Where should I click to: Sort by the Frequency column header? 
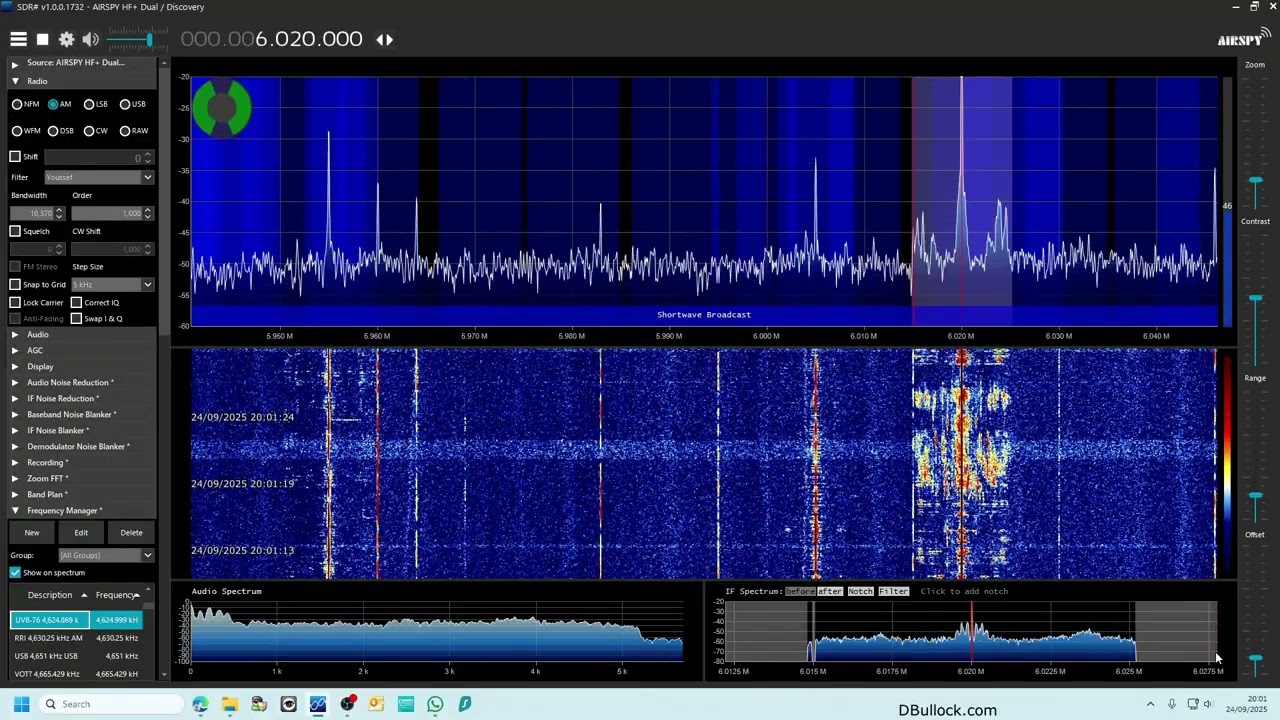pyautogui.click(x=117, y=595)
